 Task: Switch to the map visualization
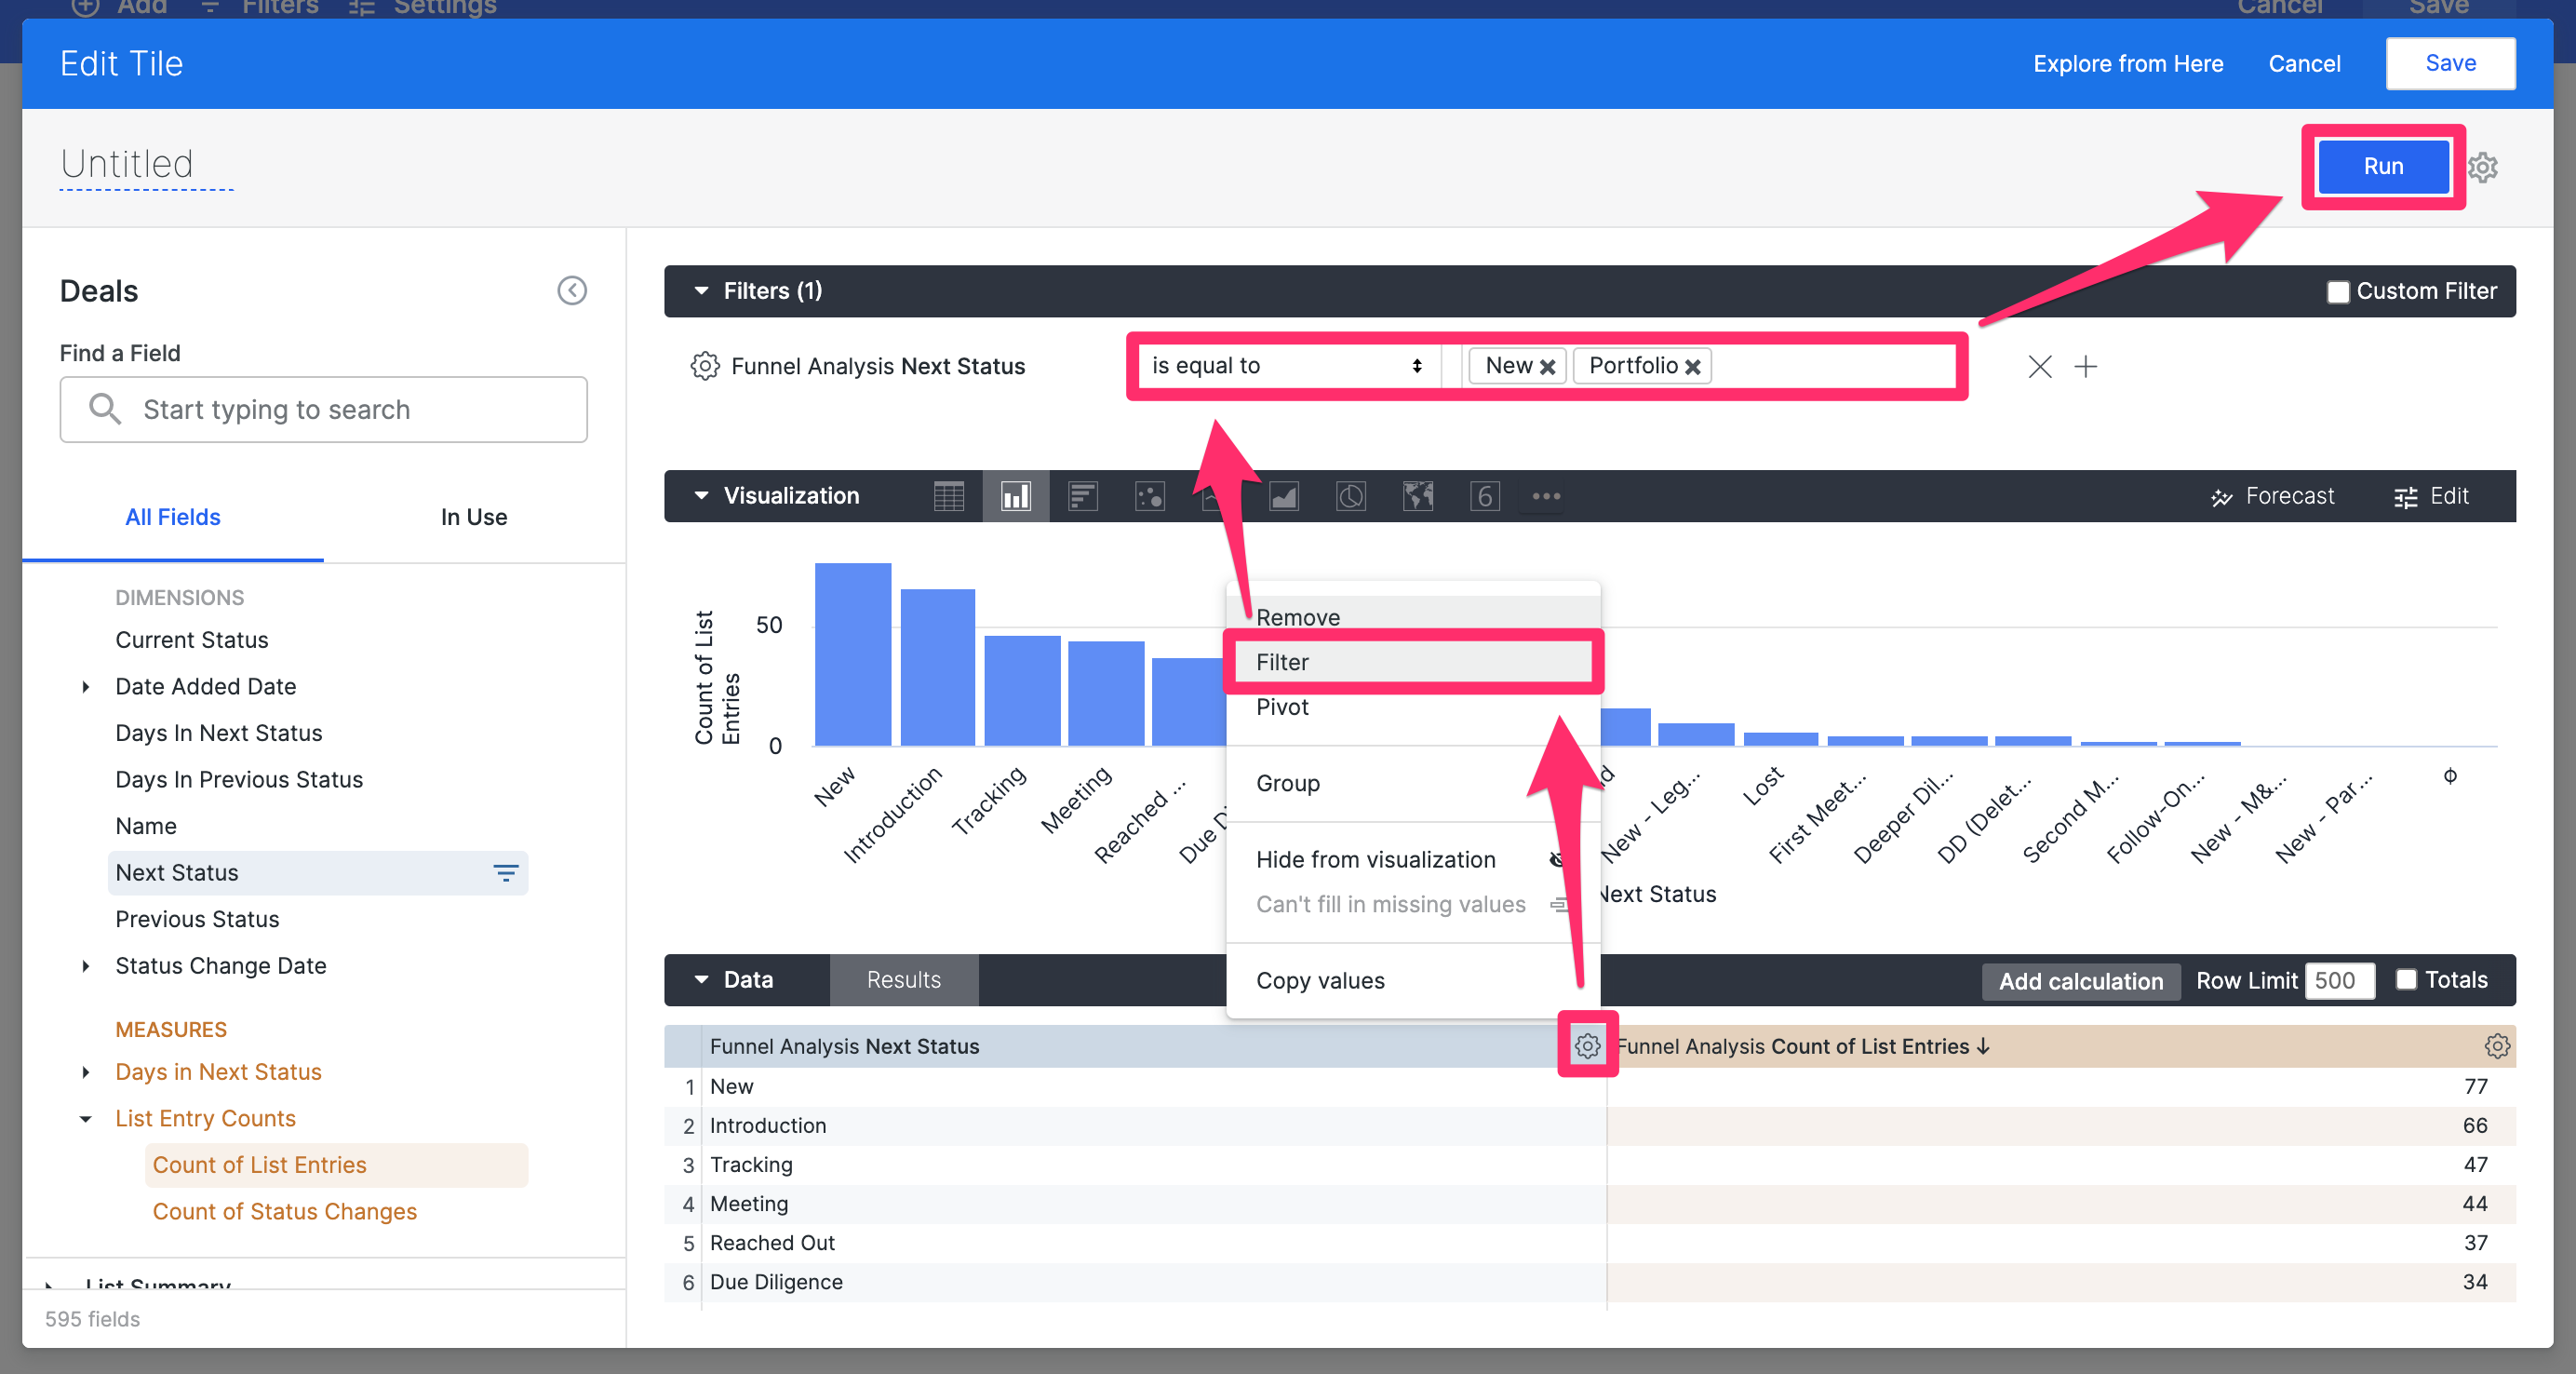point(1417,495)
